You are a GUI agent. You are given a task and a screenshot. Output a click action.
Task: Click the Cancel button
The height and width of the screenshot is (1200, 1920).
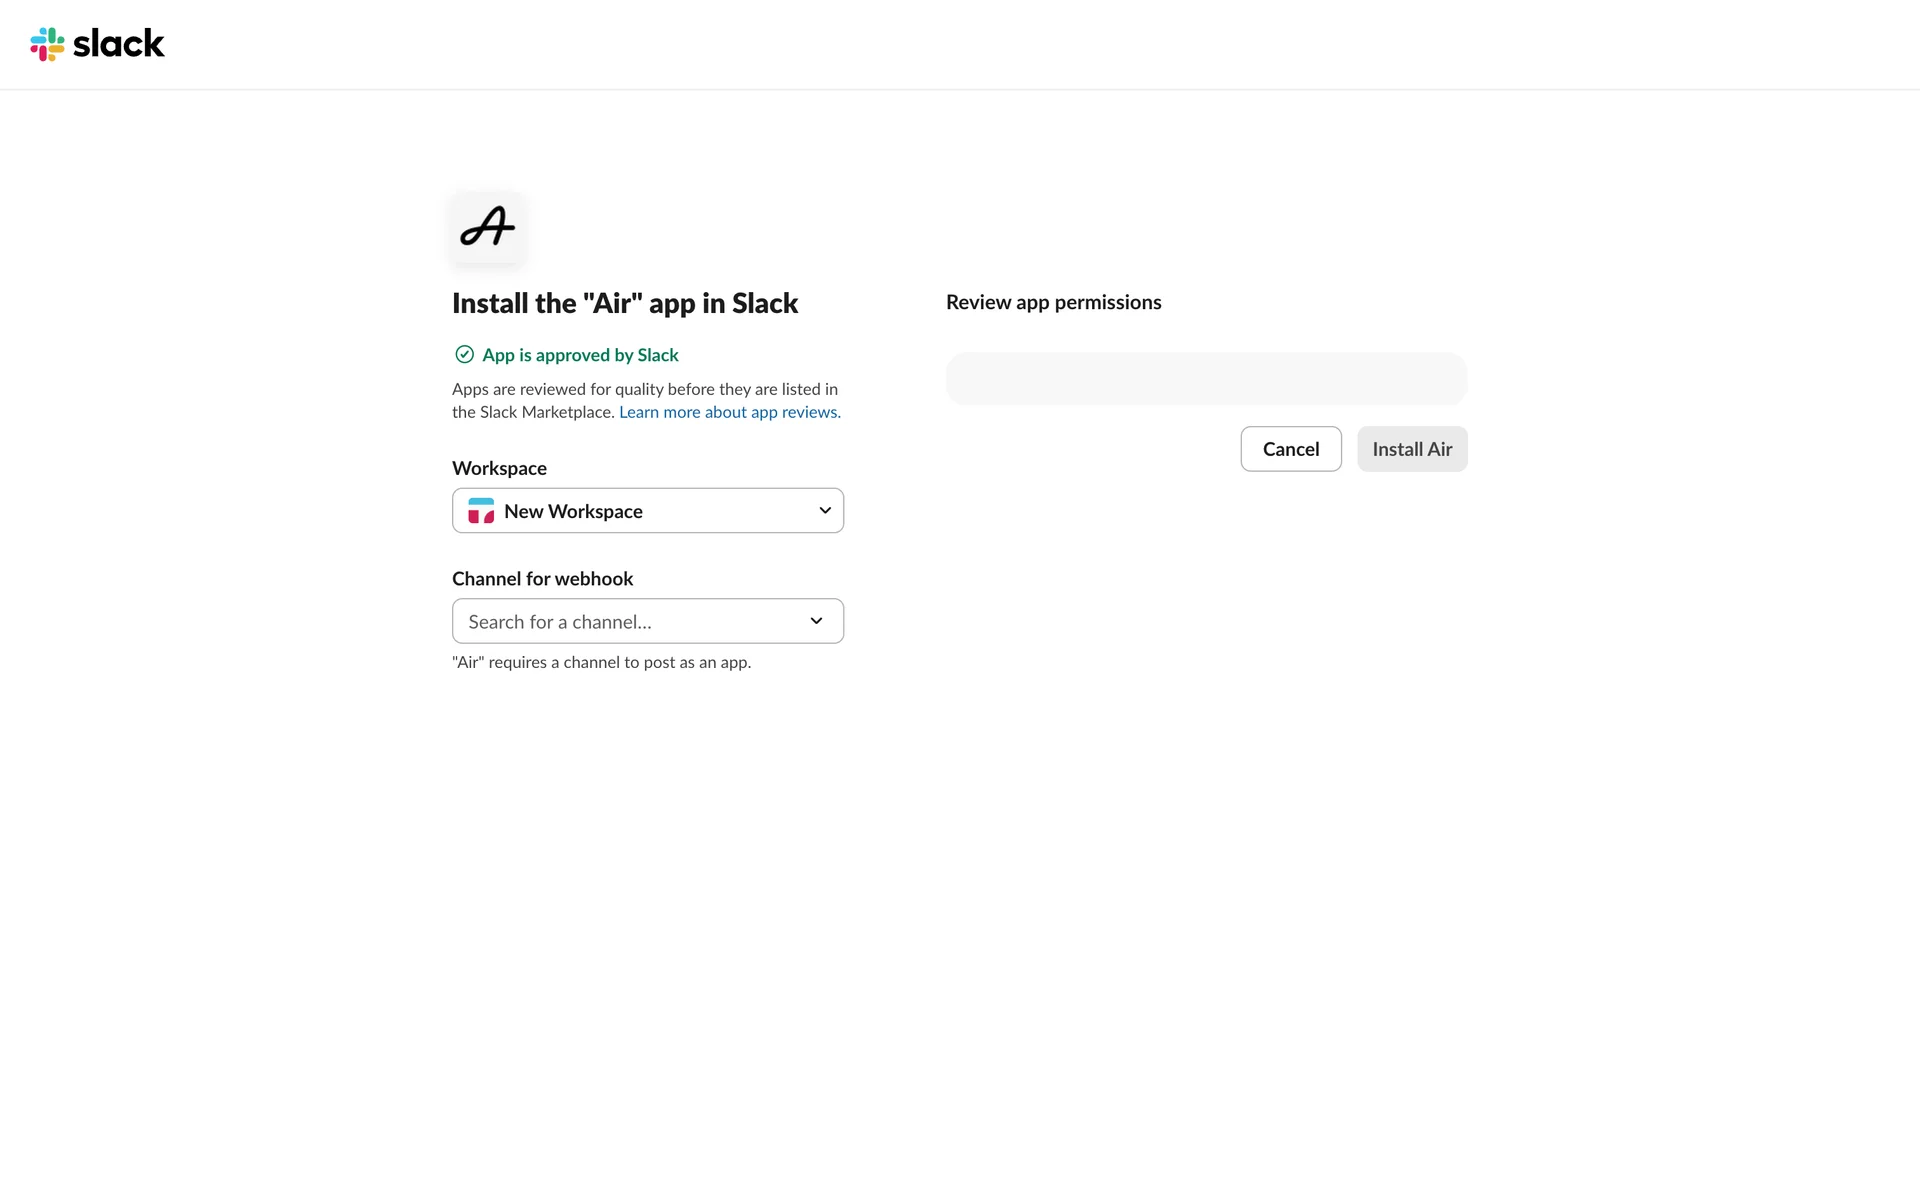[x=1291, y=449]
